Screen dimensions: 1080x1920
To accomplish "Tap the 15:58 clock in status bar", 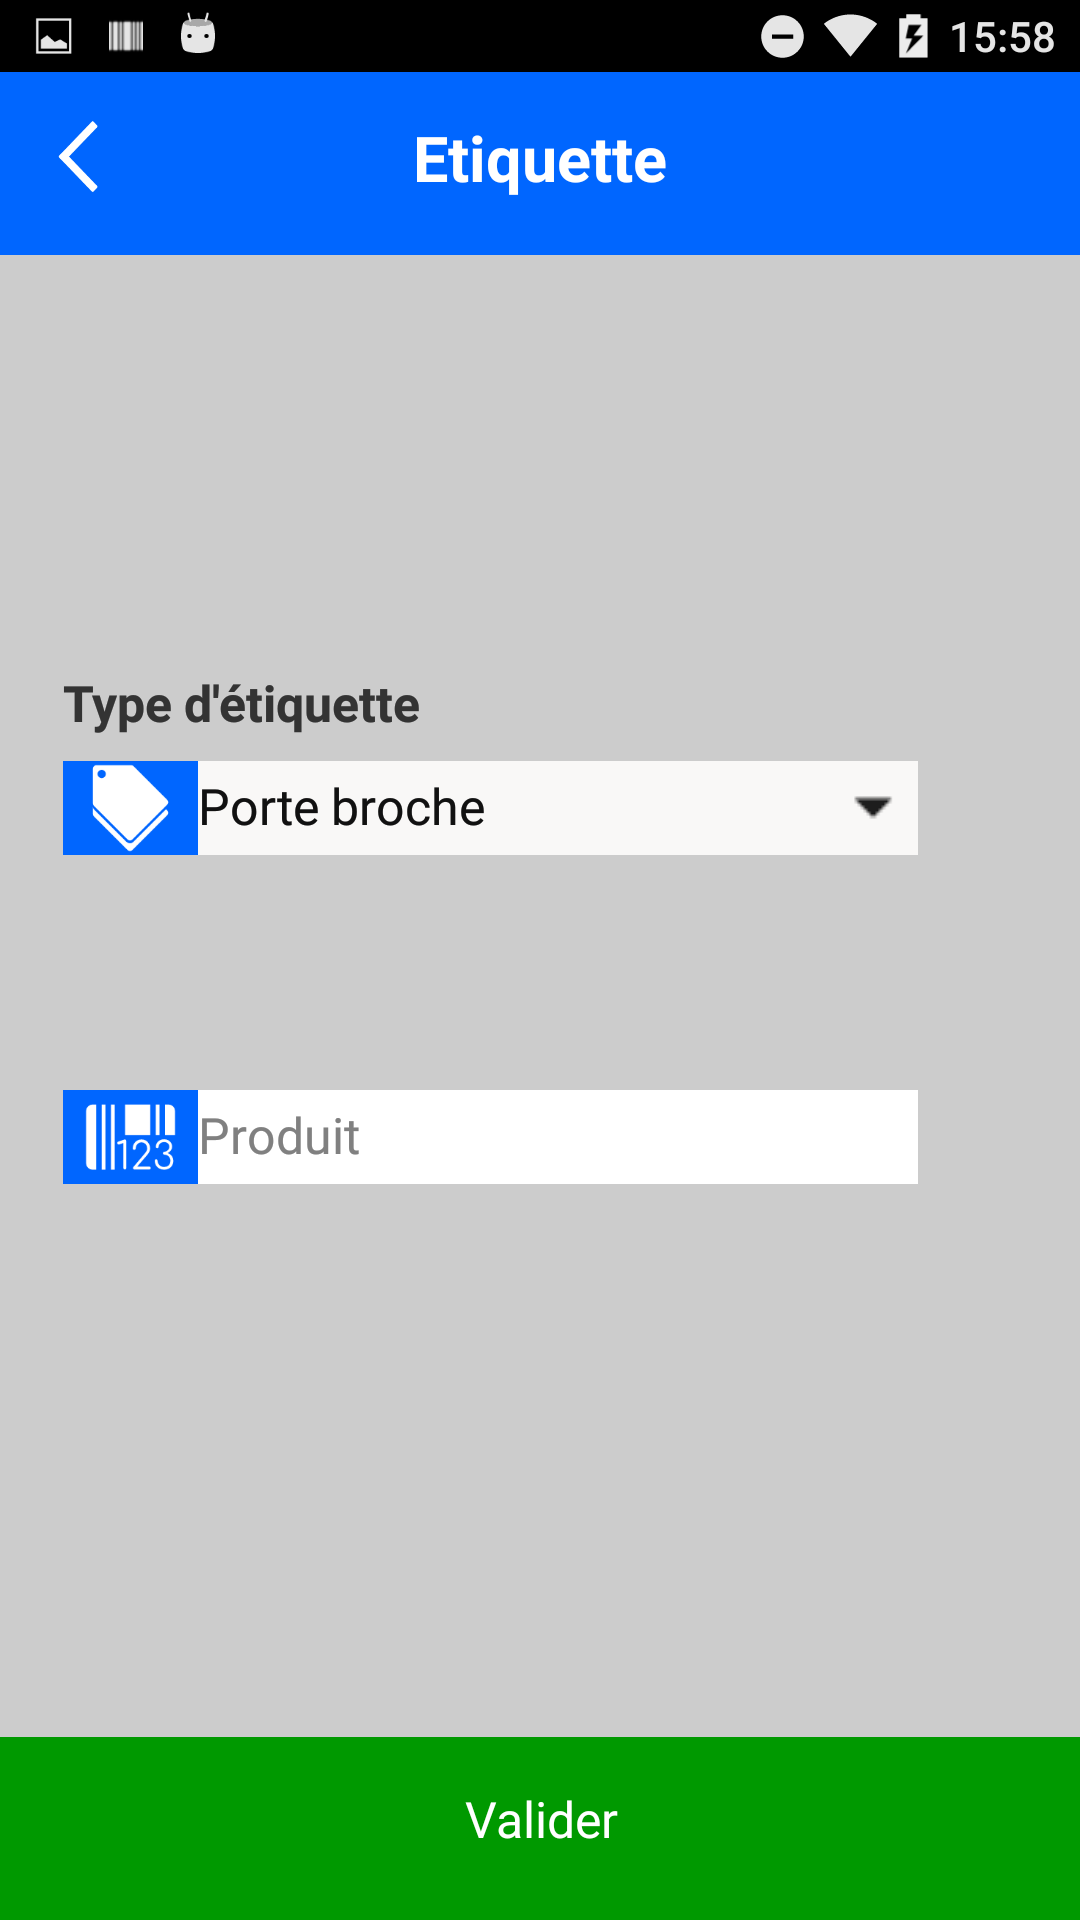I will [1002, 38].
